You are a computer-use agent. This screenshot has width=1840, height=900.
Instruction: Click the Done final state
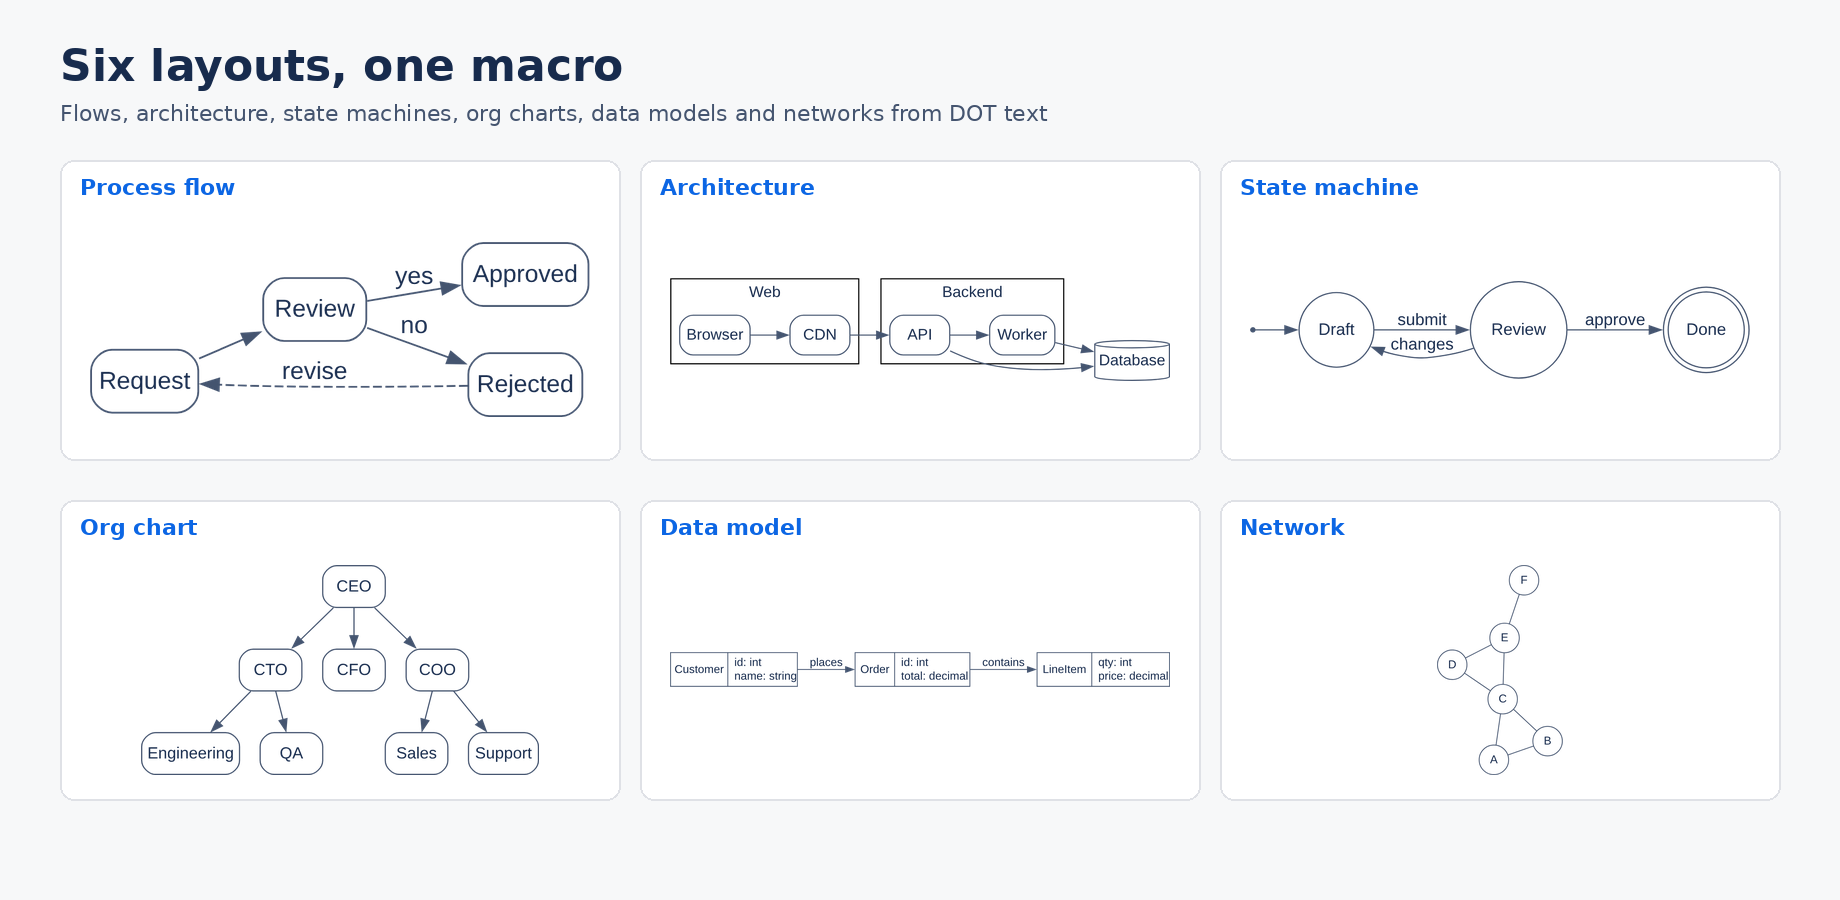(x=1706, y=330)
